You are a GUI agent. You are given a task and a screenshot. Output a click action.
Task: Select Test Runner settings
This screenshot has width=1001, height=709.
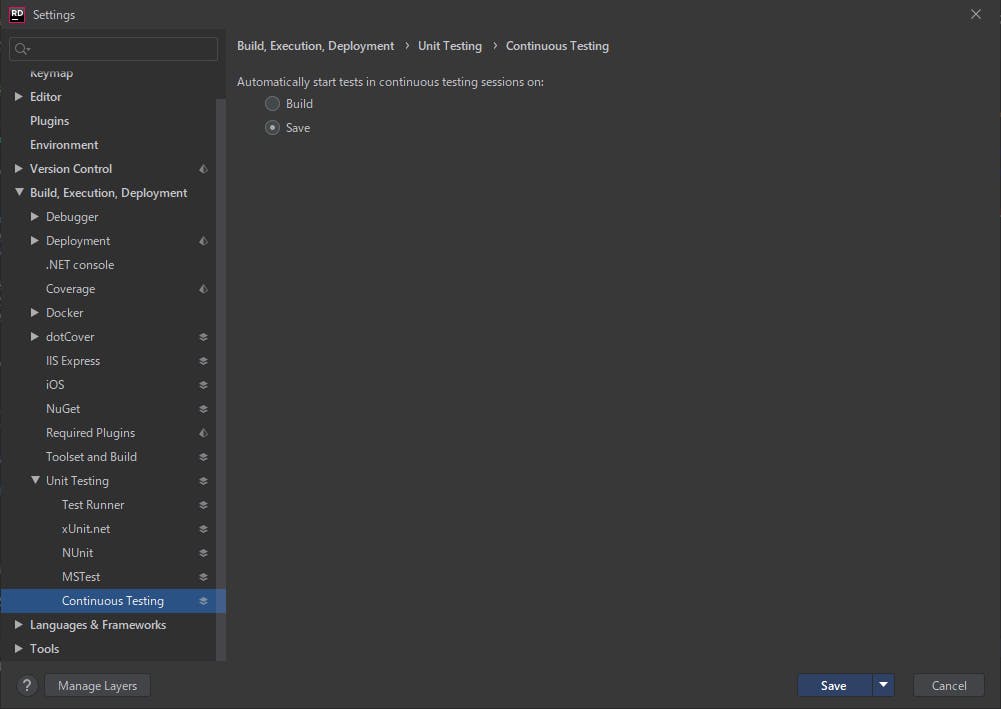click(x=93, y=505)
